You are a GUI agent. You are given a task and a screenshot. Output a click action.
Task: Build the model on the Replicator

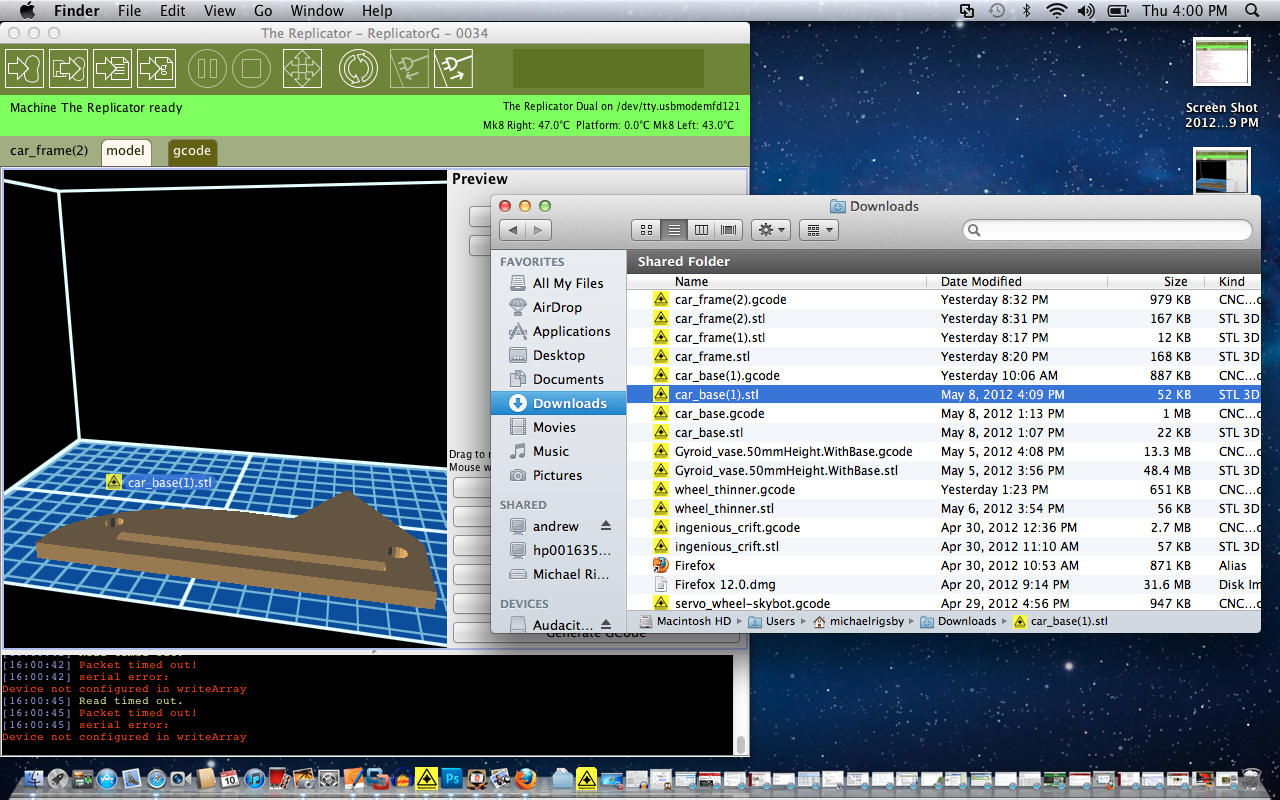coord(24,68)
